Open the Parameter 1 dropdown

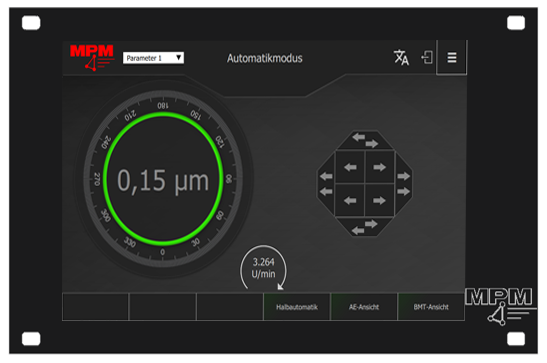coord(153,58)
